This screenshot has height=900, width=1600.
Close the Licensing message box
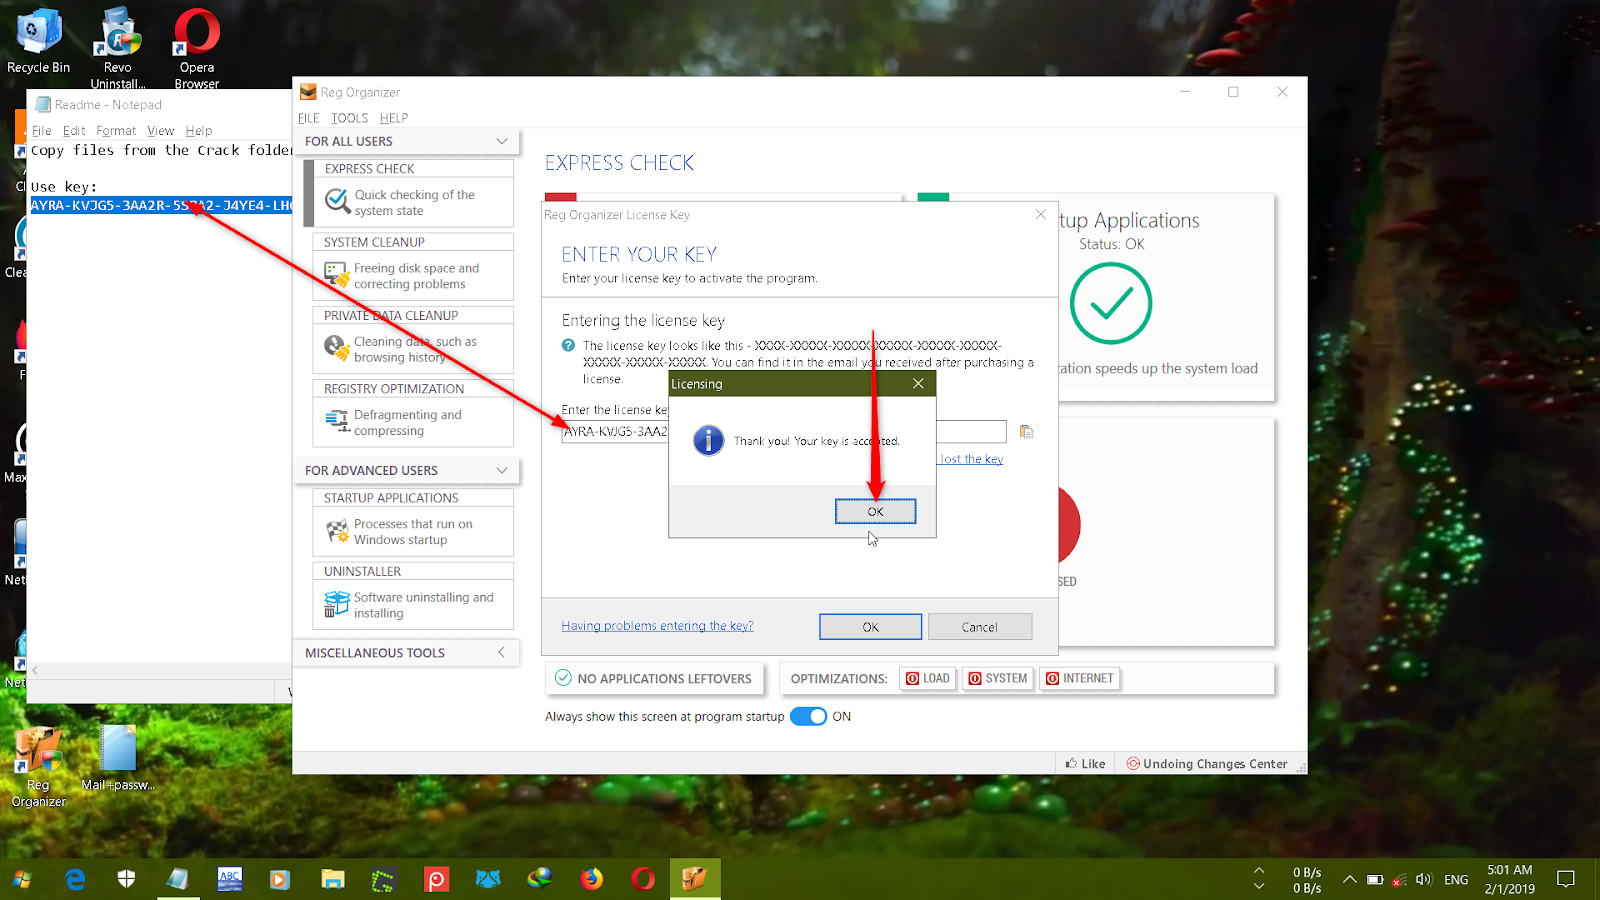tap(918, 383)
